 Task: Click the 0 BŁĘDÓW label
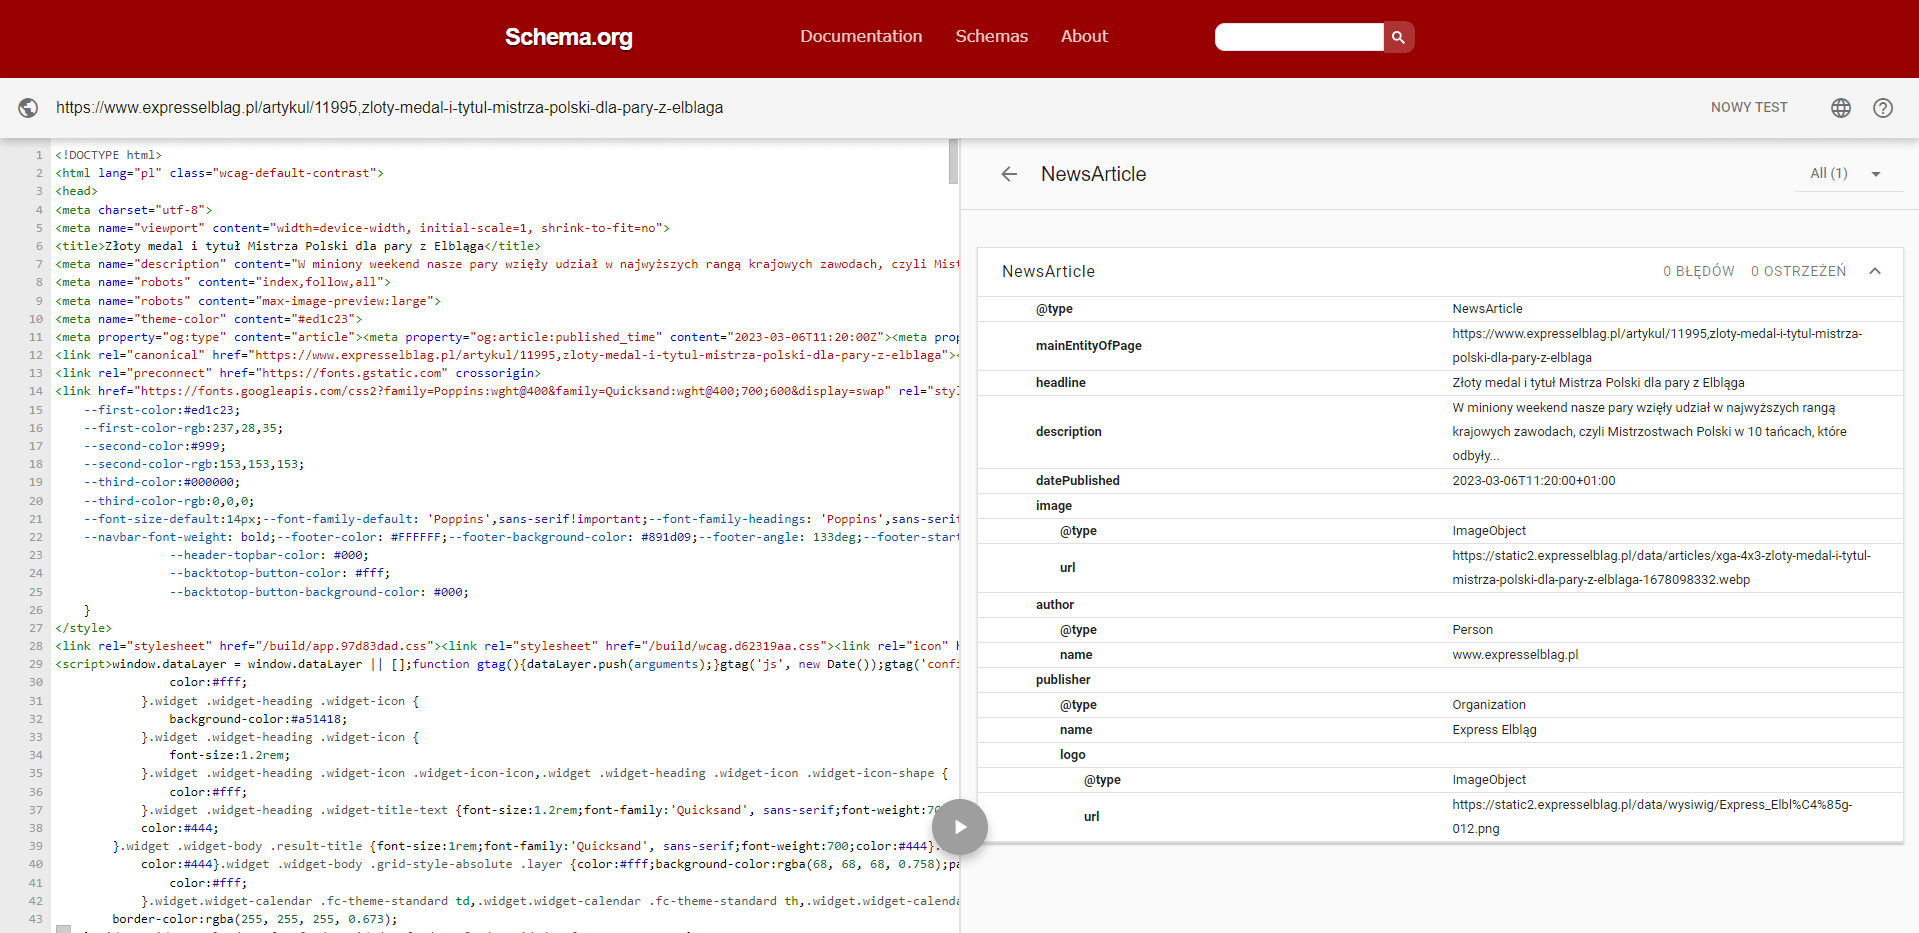click(1698, 271)
